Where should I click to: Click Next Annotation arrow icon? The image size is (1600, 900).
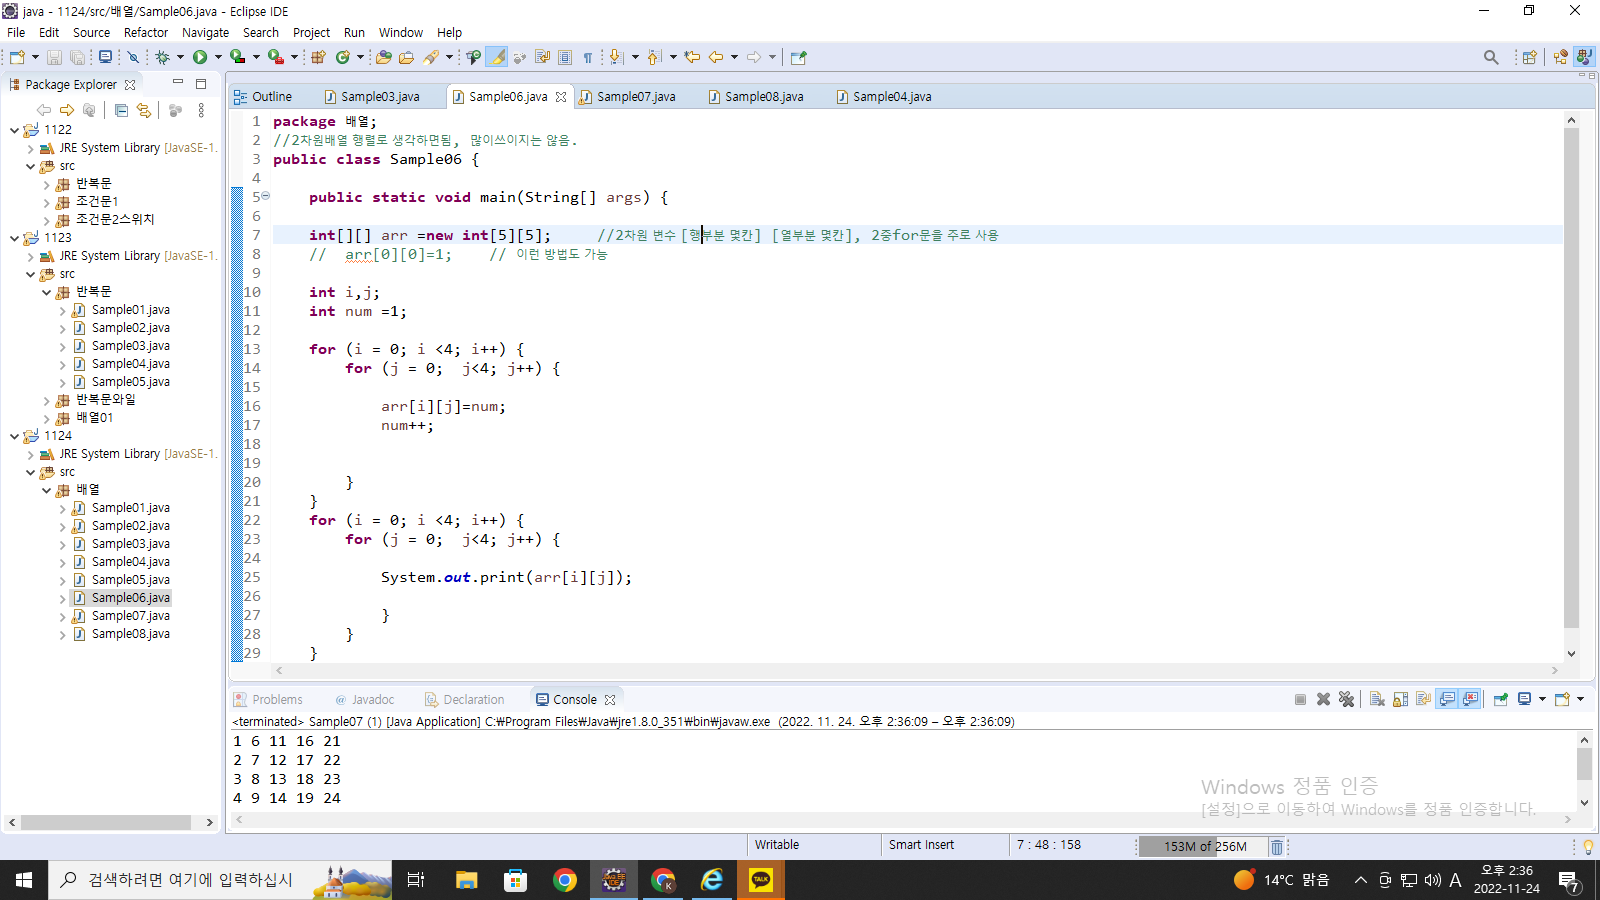[x=615, y=57]
